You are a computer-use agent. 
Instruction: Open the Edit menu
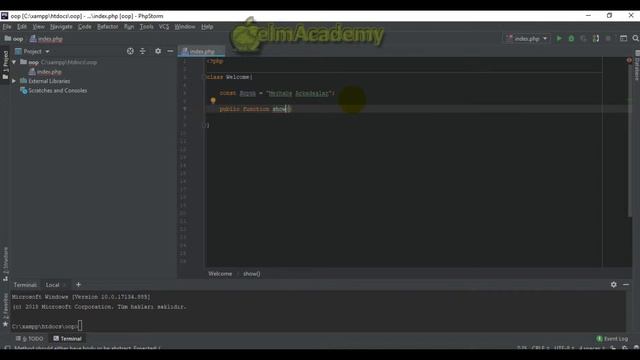(x=22, y=27)
